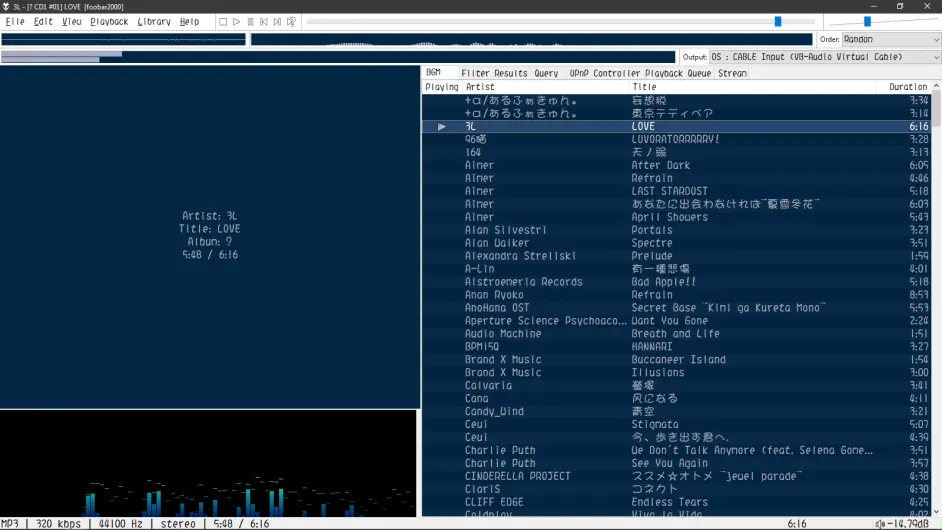Viewport: 942px width, 530px height.
Task: Open the Edit menu
Action: [x=43, y=22]
